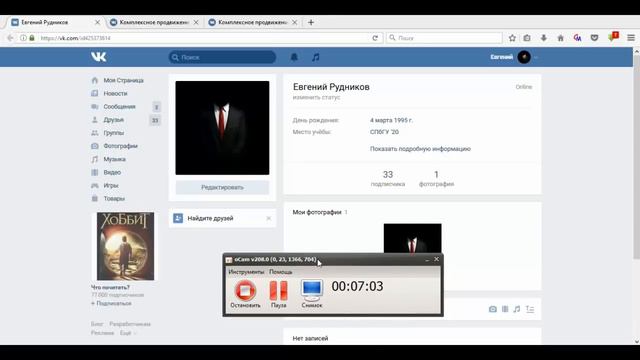
Task: Click the Видео sidebar icon
Action: (x=95, y=172)
